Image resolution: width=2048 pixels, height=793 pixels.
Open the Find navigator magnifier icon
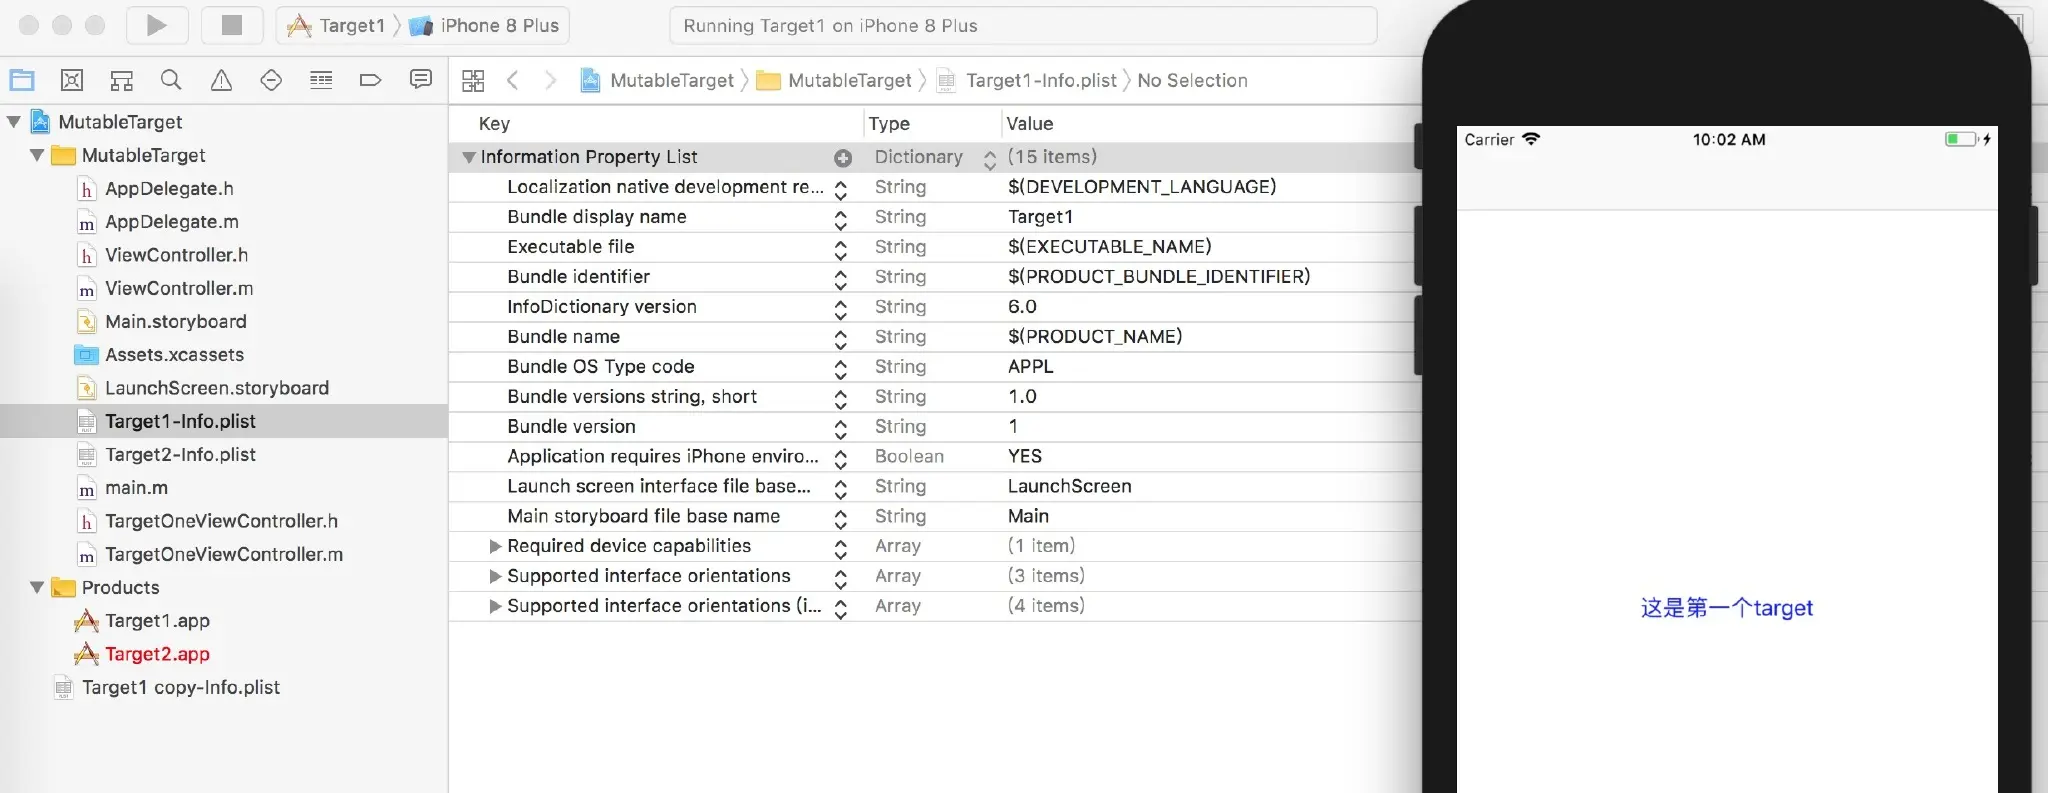tap(171, 80)
